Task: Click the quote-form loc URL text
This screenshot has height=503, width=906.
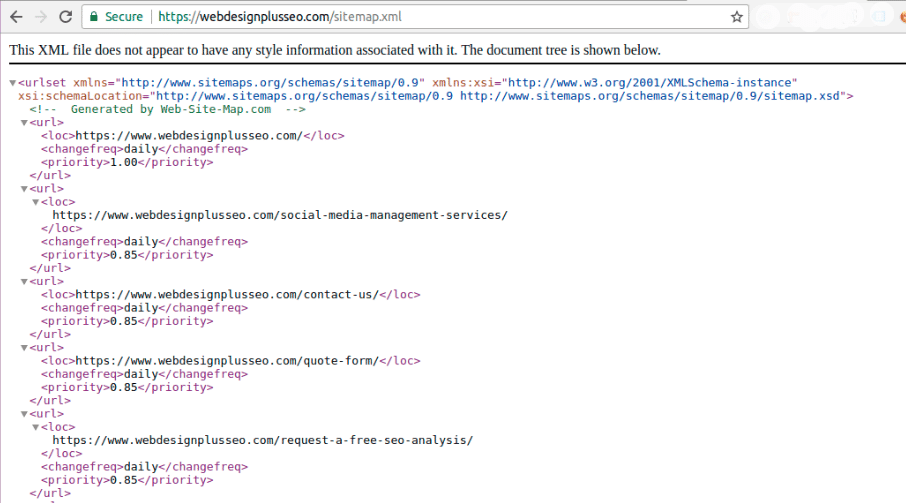Action: pos(227,361)
